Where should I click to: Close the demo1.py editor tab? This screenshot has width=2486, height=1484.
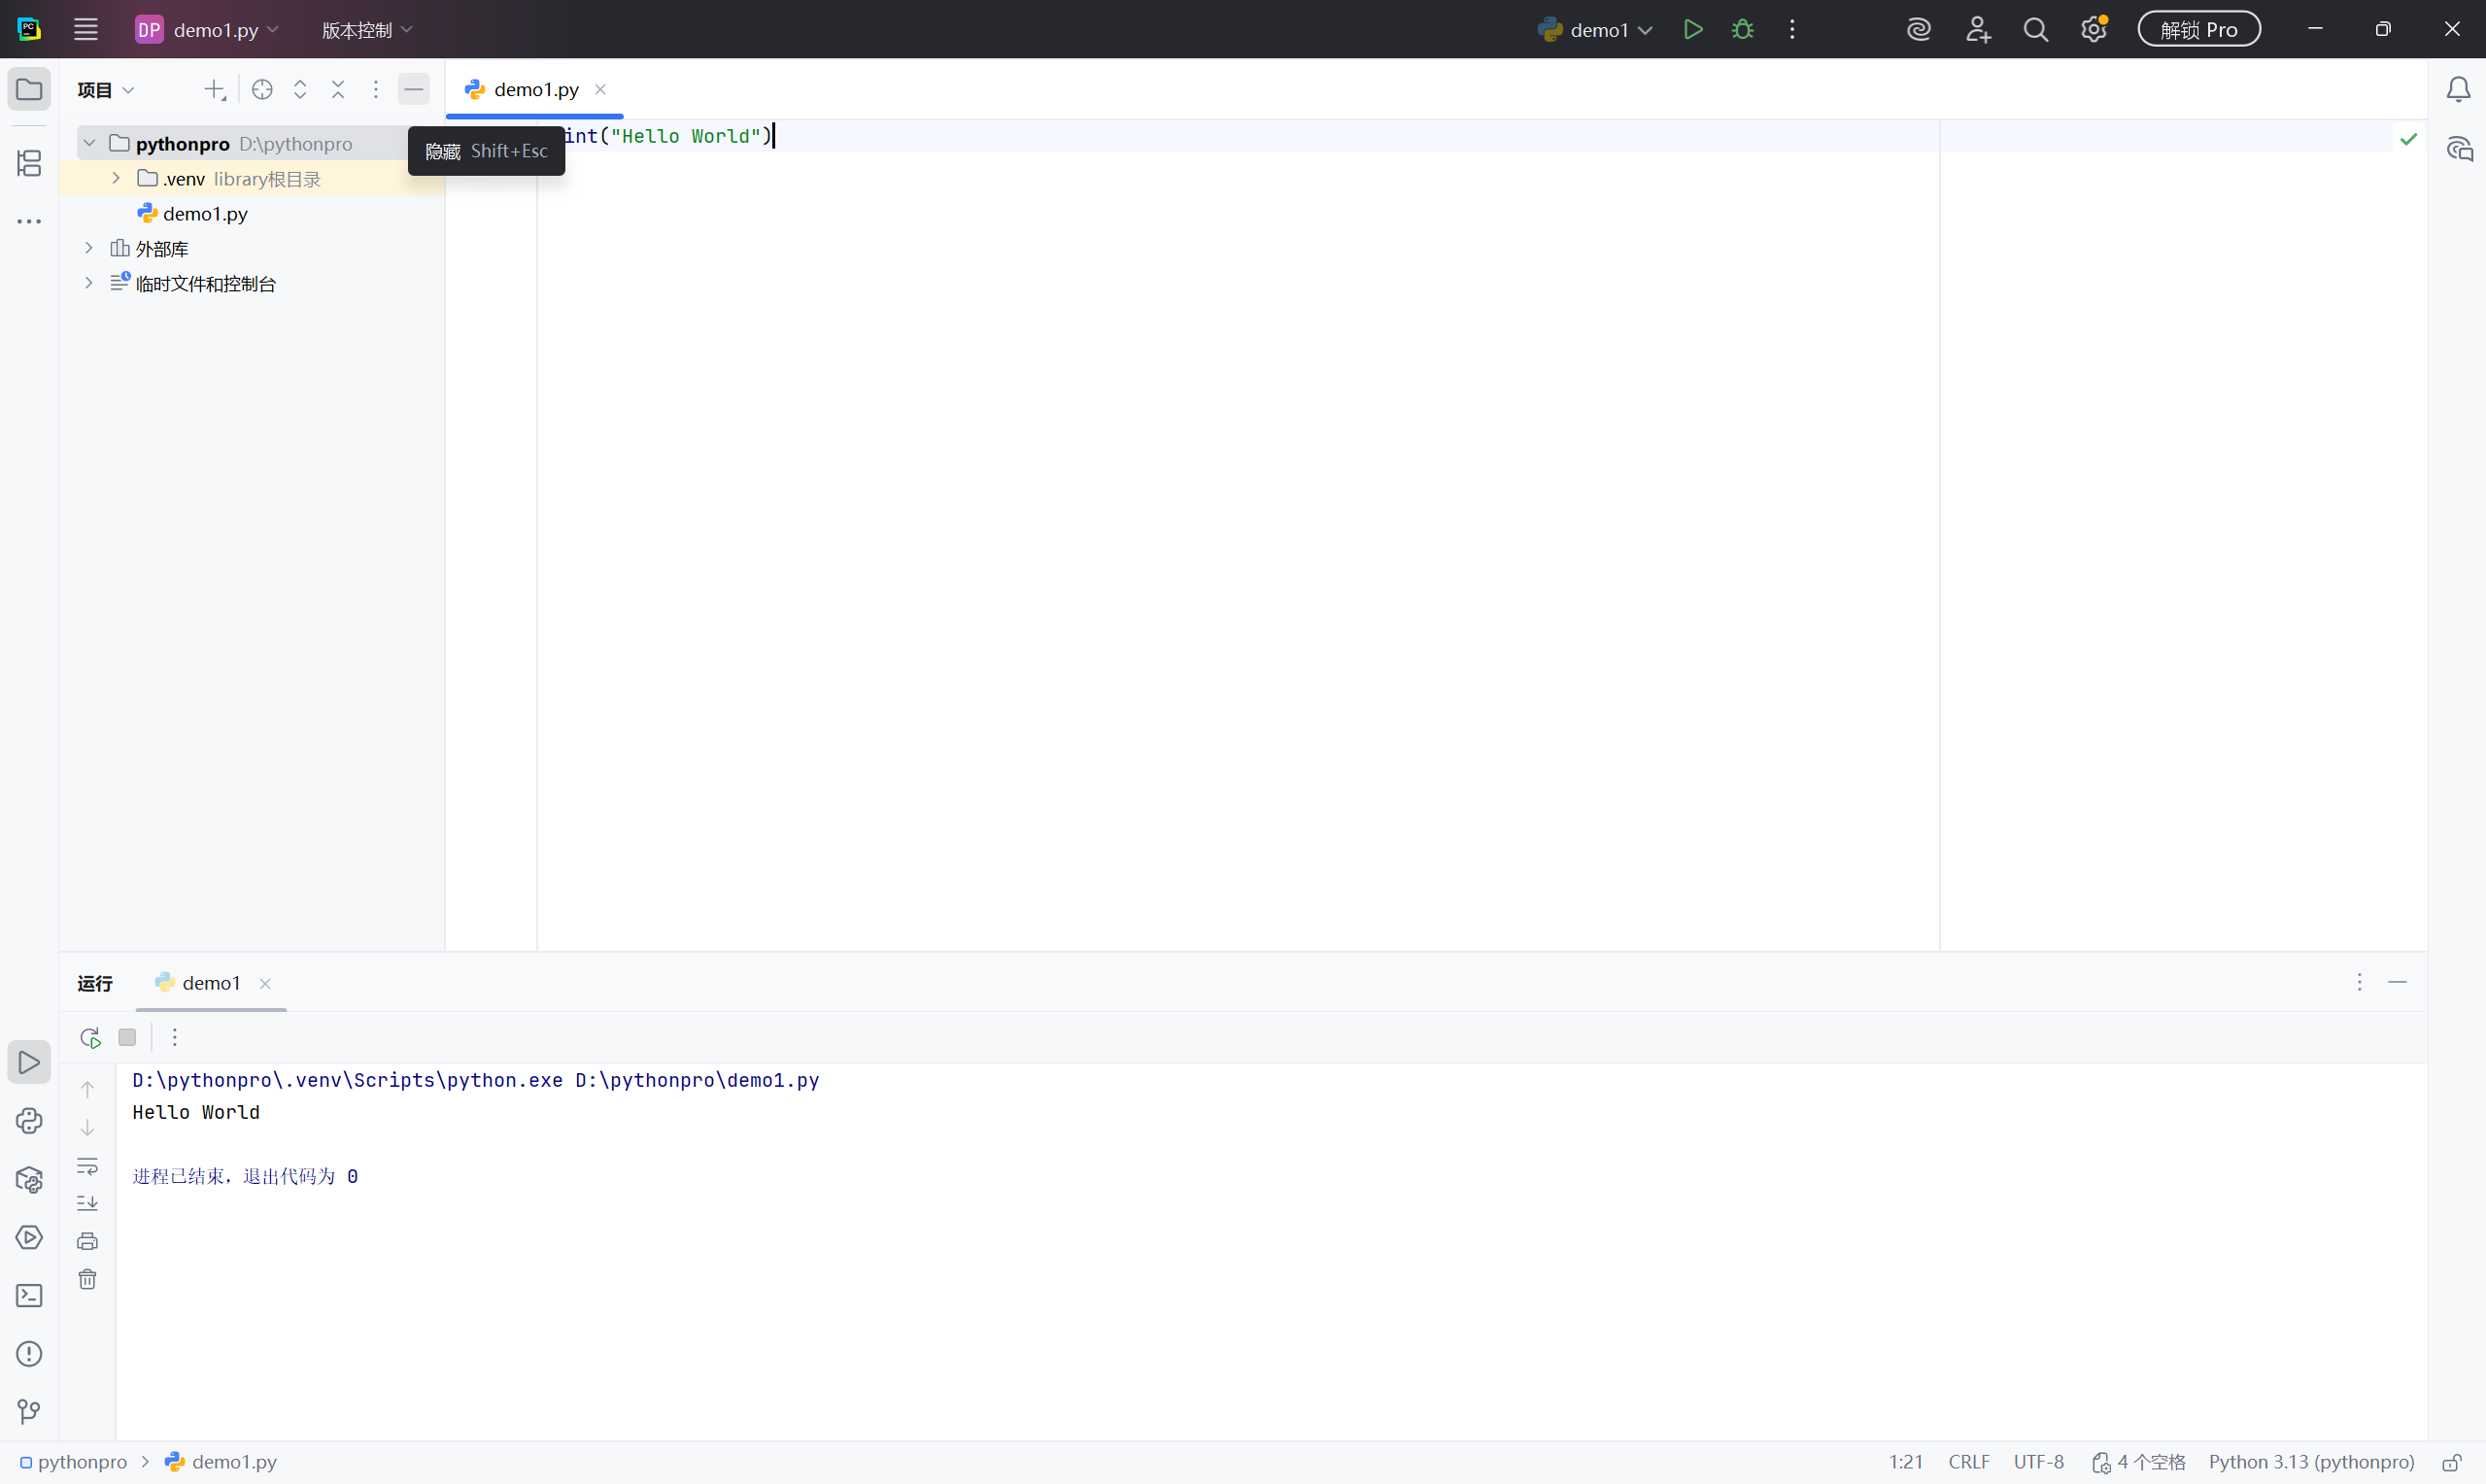pos(601,89)
